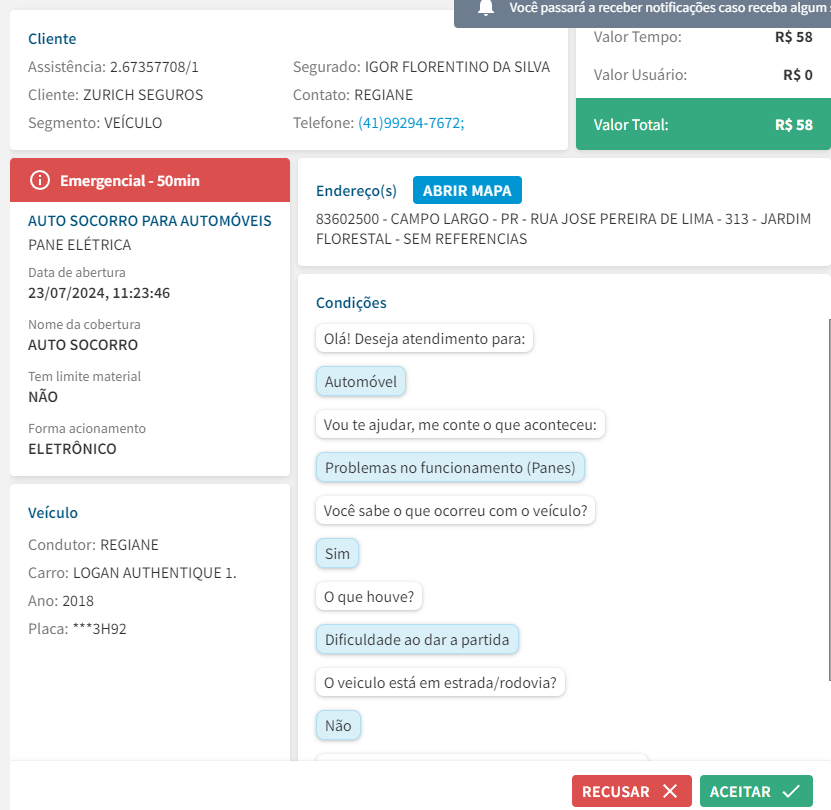Call the phone number (41)99294-7672

click(x=411, y=123)
